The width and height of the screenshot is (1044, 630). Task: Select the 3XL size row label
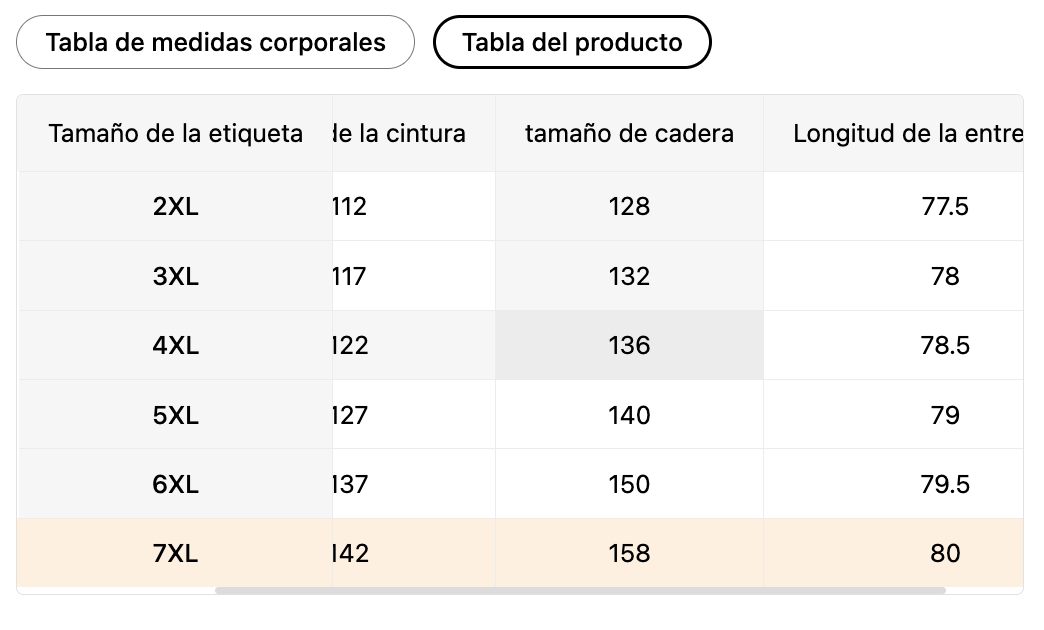175,276
